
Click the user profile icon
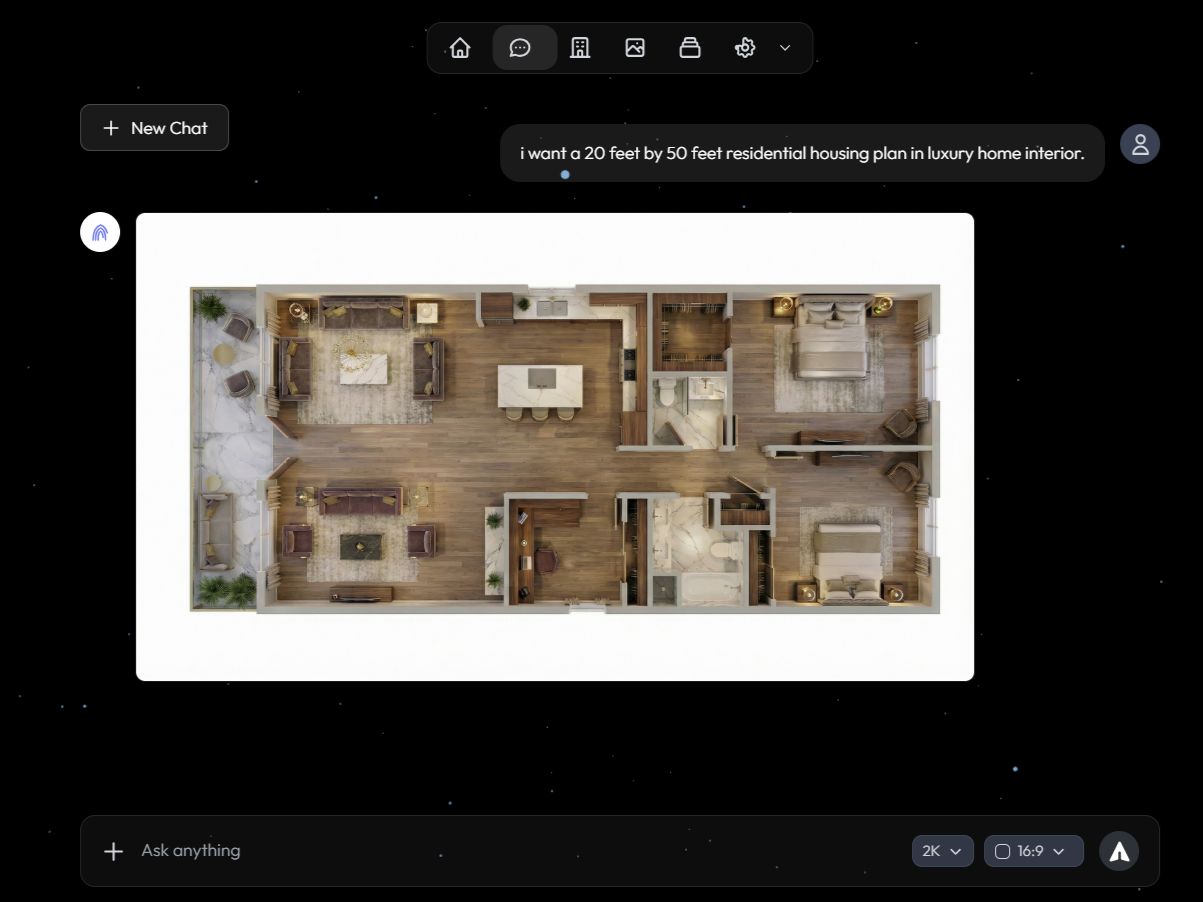point(1139,144)
